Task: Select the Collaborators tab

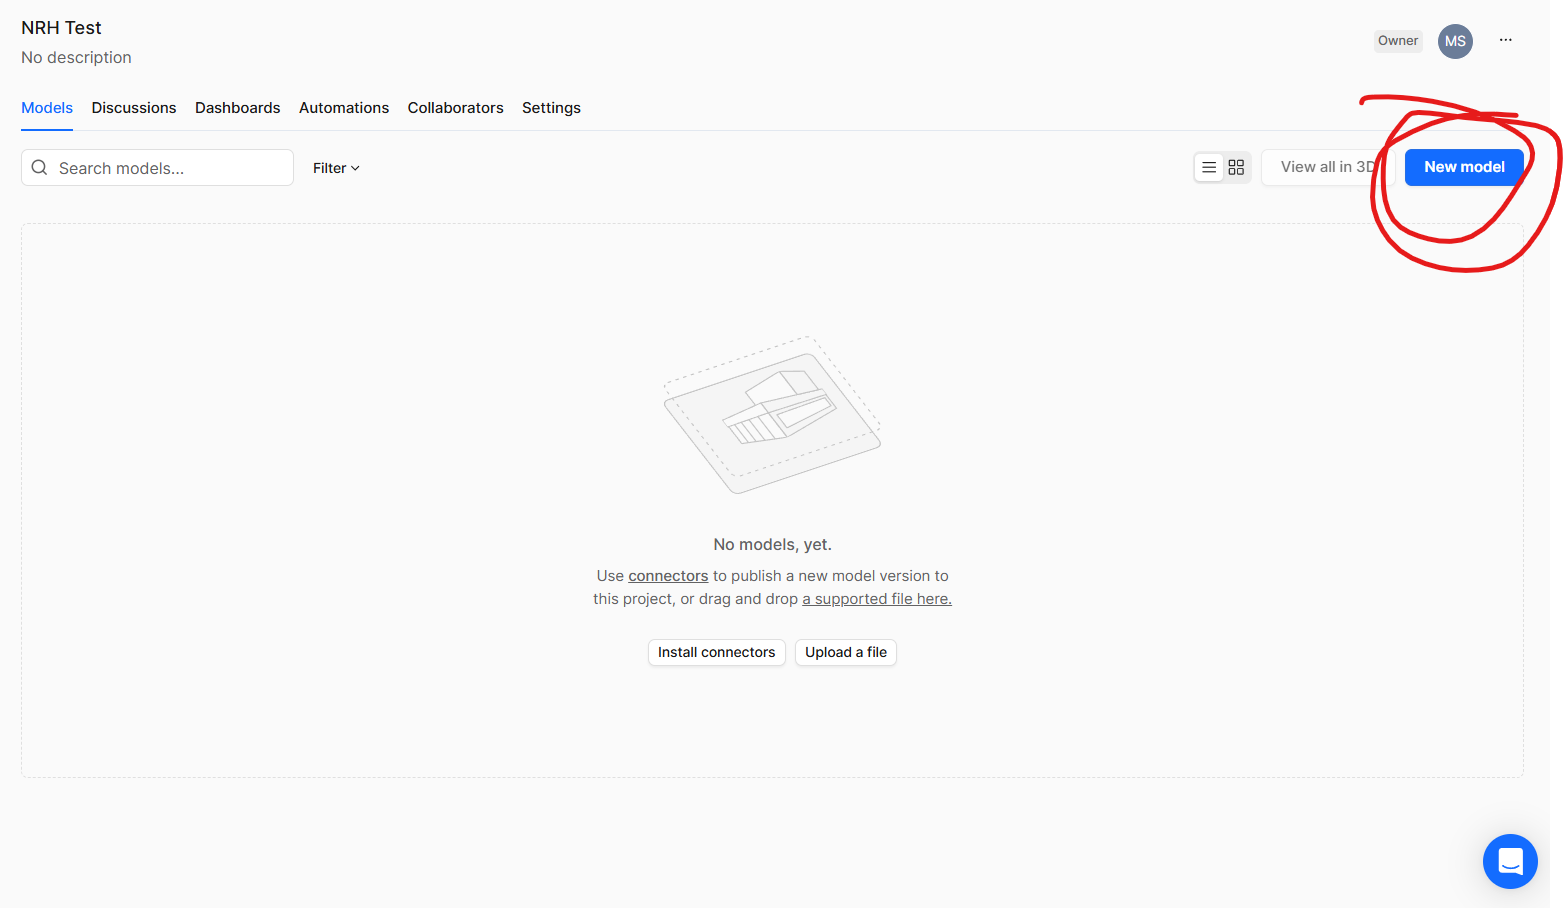Action: (x=455, y=108)
